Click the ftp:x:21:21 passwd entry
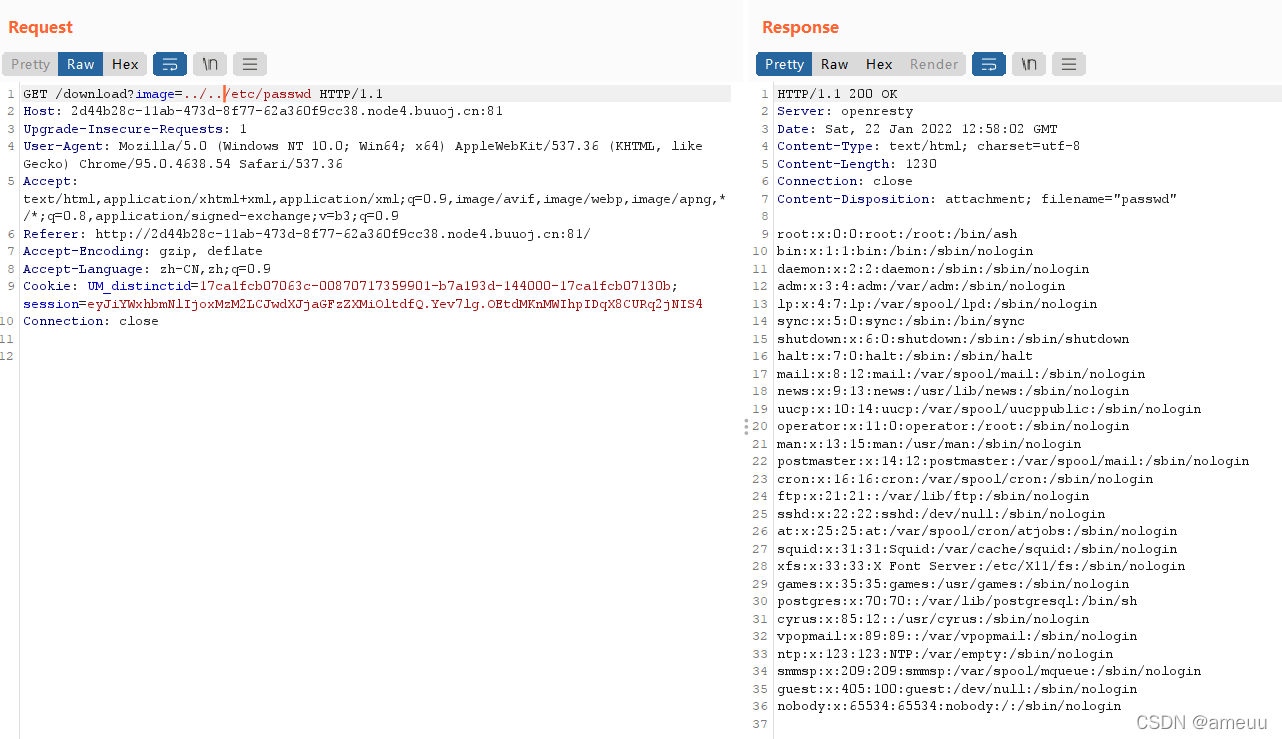The image size is (1282, 739). 933,496
